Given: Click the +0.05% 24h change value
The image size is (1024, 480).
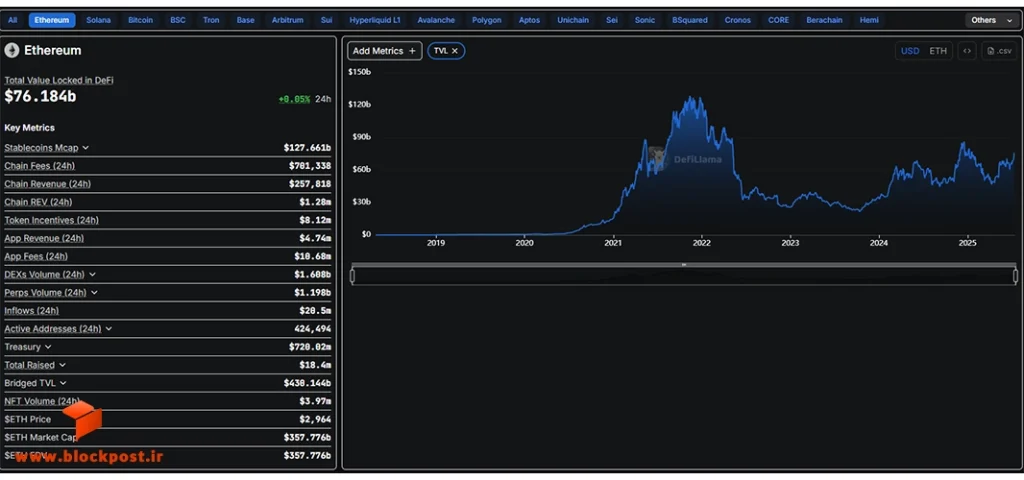Looking at the screenshot, I should pos(294,99).
